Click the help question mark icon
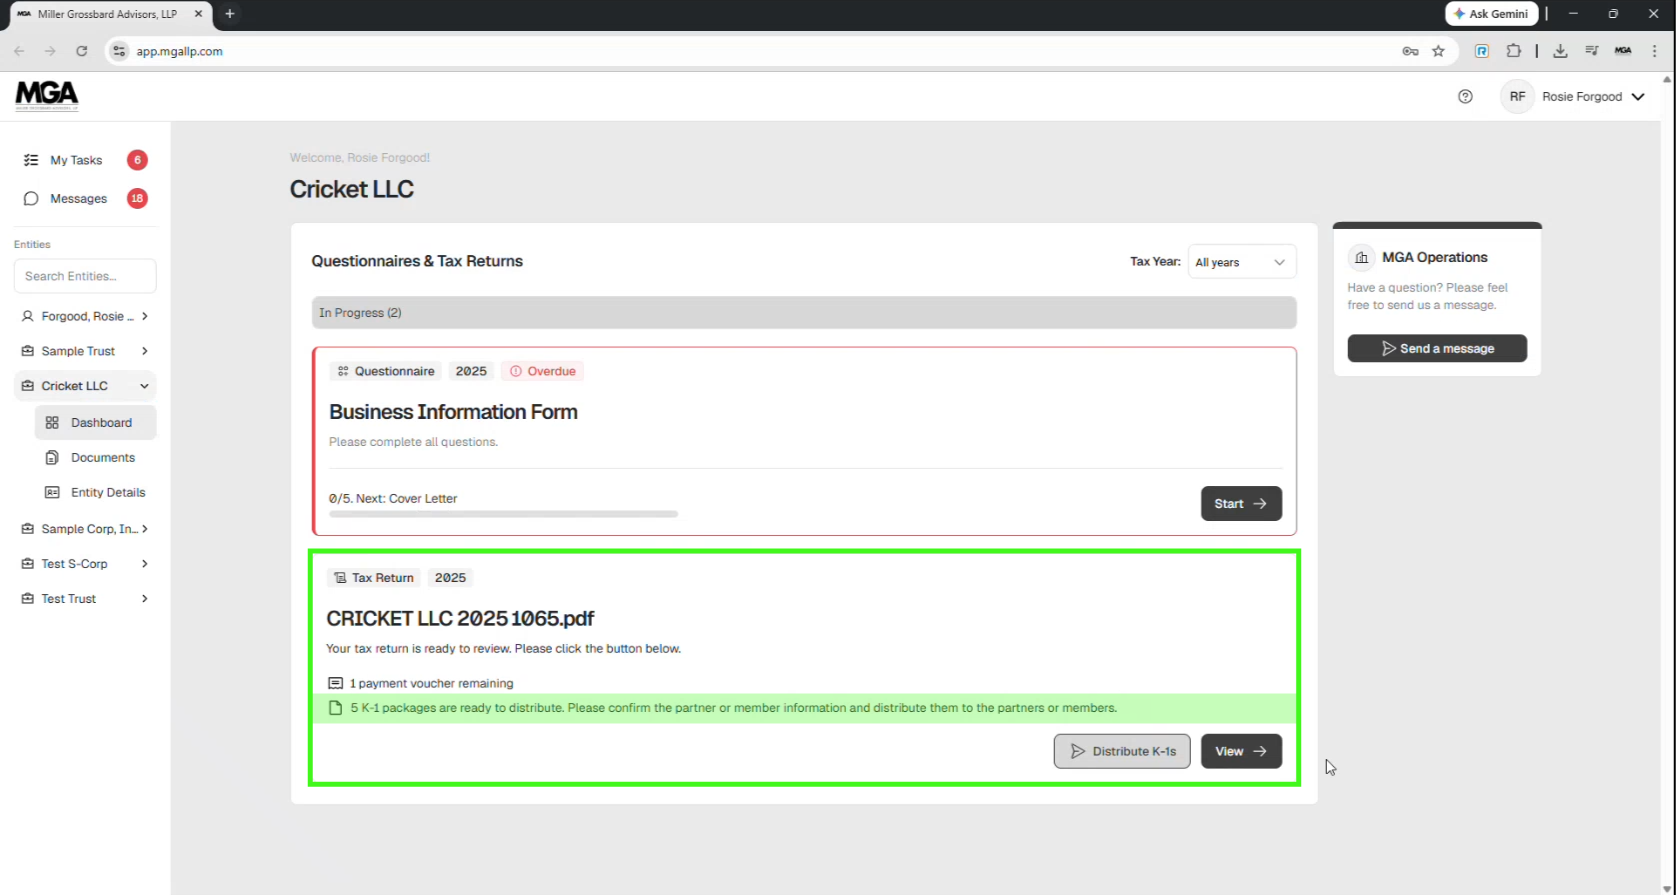Image resolution: width=1676 pixels, height=895 pixels. coord(1465,97)
